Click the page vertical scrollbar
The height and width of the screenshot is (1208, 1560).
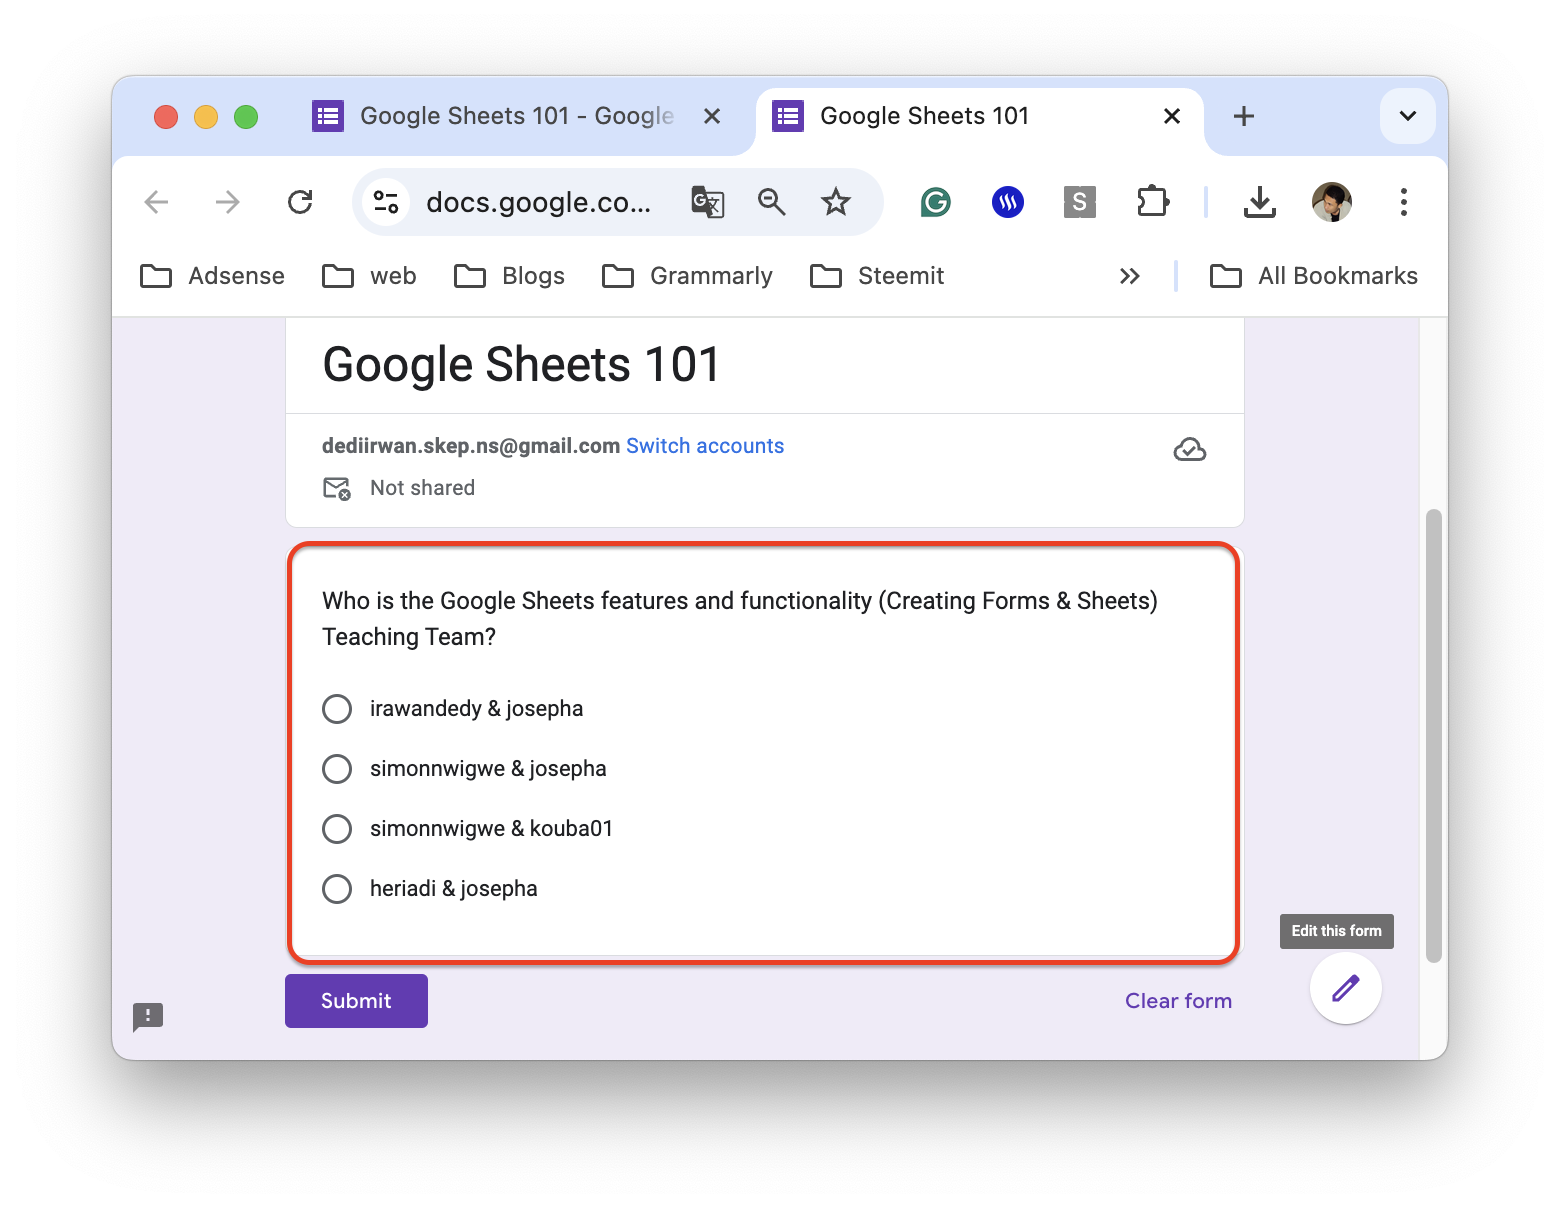point(1434,736)
